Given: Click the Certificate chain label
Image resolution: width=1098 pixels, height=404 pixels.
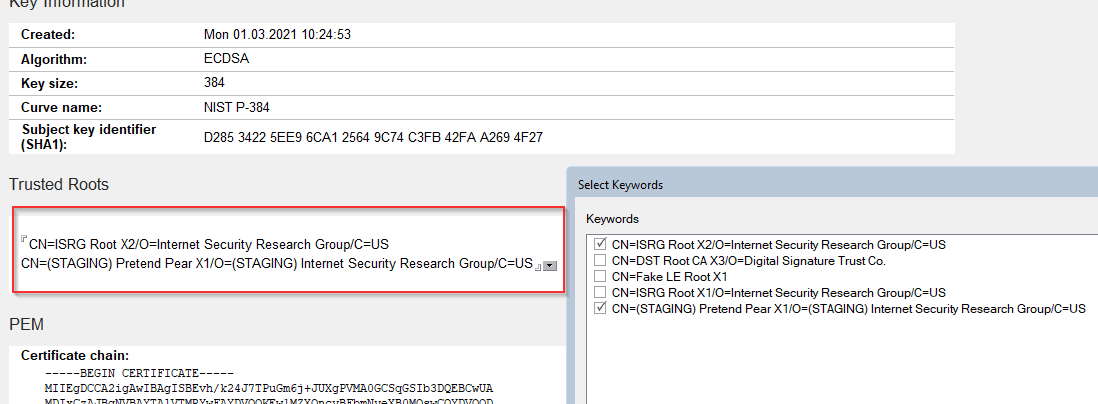Looking at the screenshot, I should (x=75, y=356).
